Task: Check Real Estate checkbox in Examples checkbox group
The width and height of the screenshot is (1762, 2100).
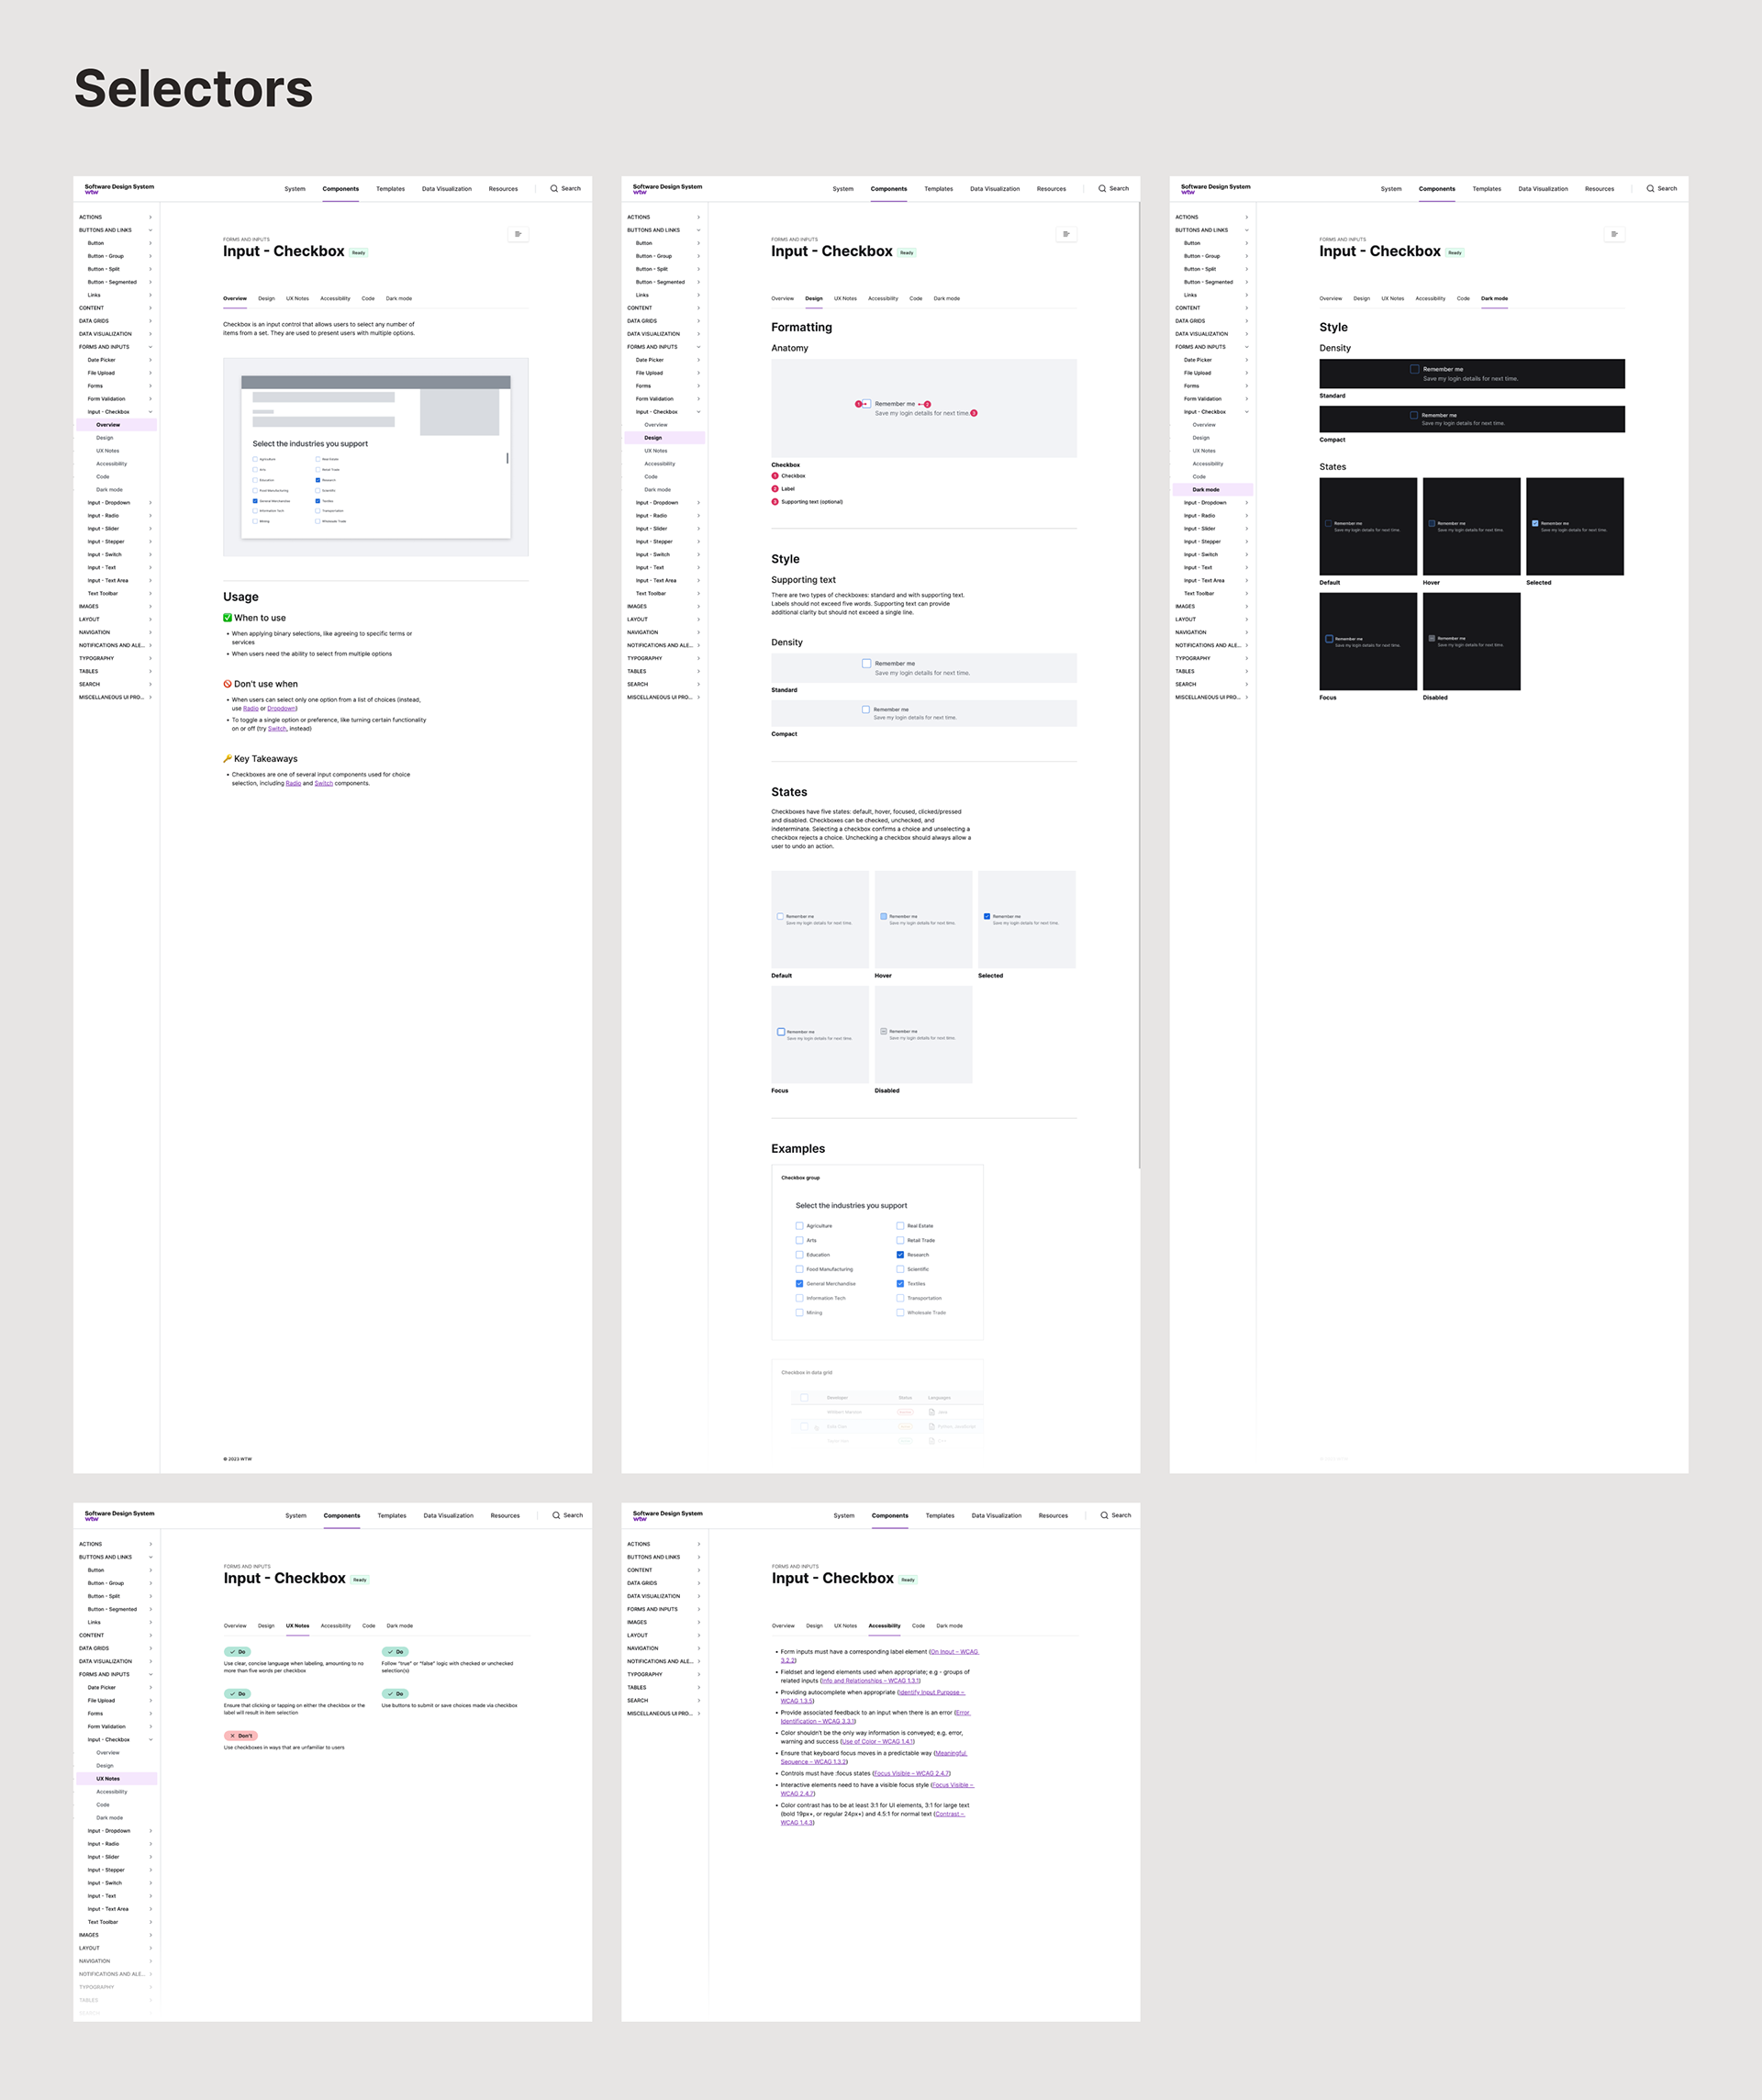Action: [x=900, y=1226]
